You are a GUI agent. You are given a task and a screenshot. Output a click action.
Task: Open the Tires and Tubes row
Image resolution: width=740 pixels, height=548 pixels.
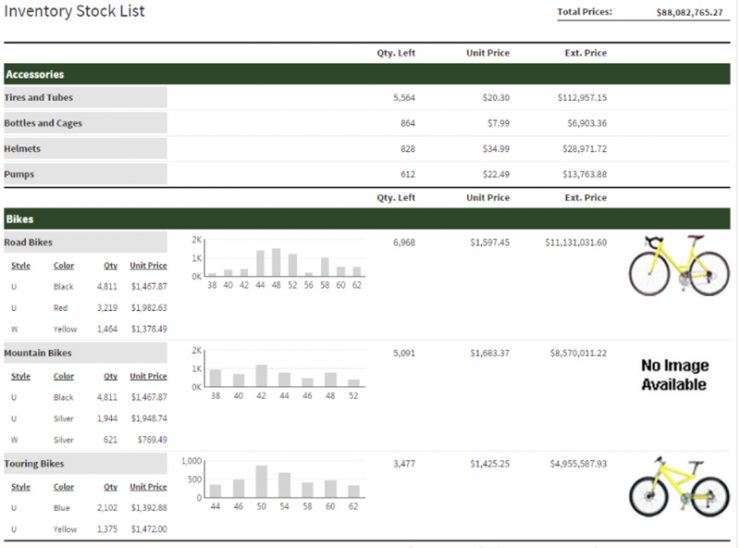(x=39, y=98)
